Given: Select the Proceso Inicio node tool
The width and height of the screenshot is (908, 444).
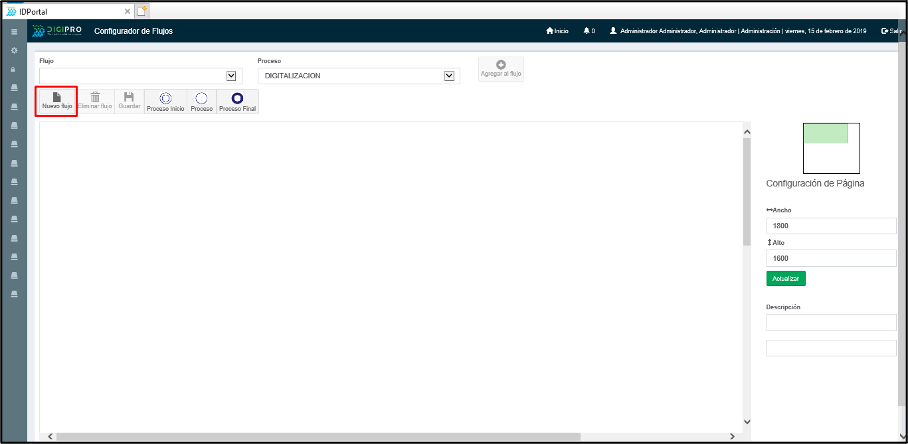Looking at the screenshot, I should [x=165, y=101].
